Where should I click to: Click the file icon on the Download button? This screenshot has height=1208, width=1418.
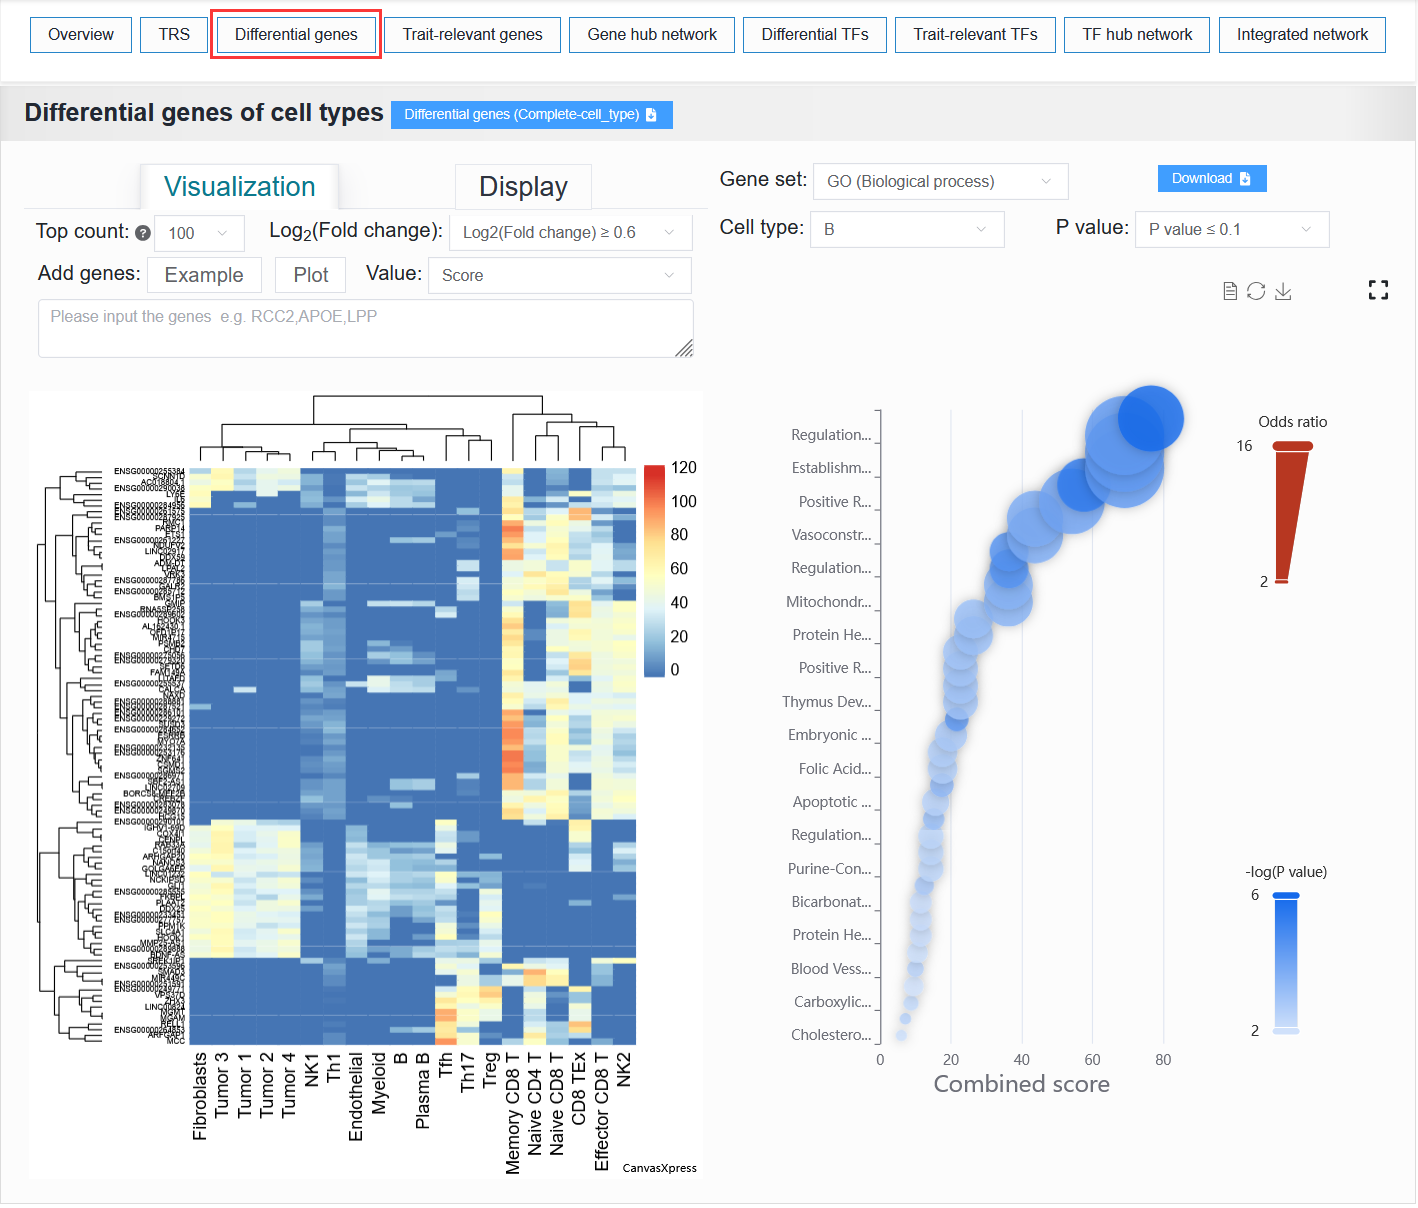click(x=1245, y=179)
